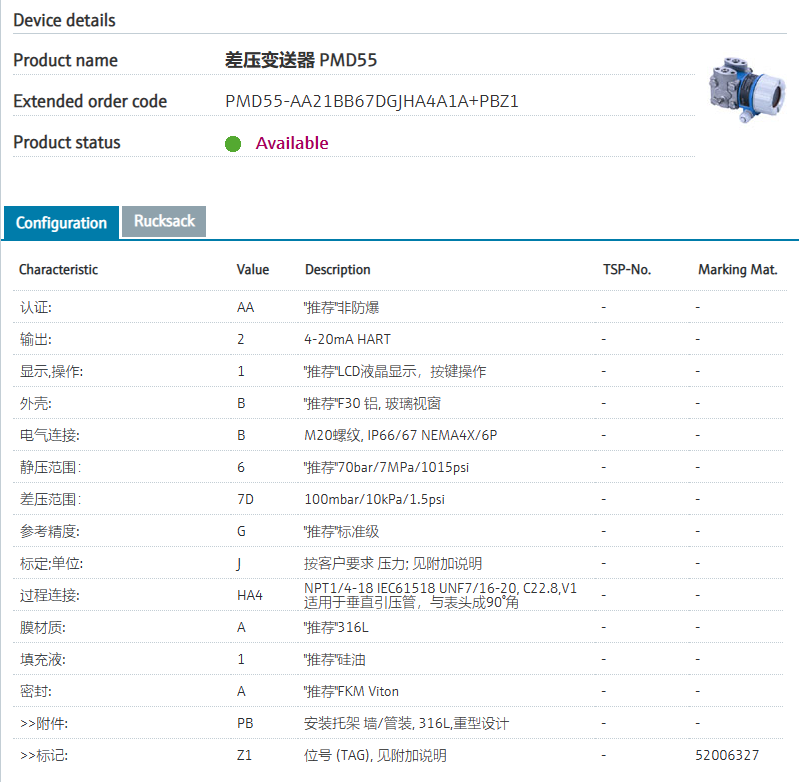Click the Marking Mat. column header
Screen dimensions: 799x782
[738, 270]
